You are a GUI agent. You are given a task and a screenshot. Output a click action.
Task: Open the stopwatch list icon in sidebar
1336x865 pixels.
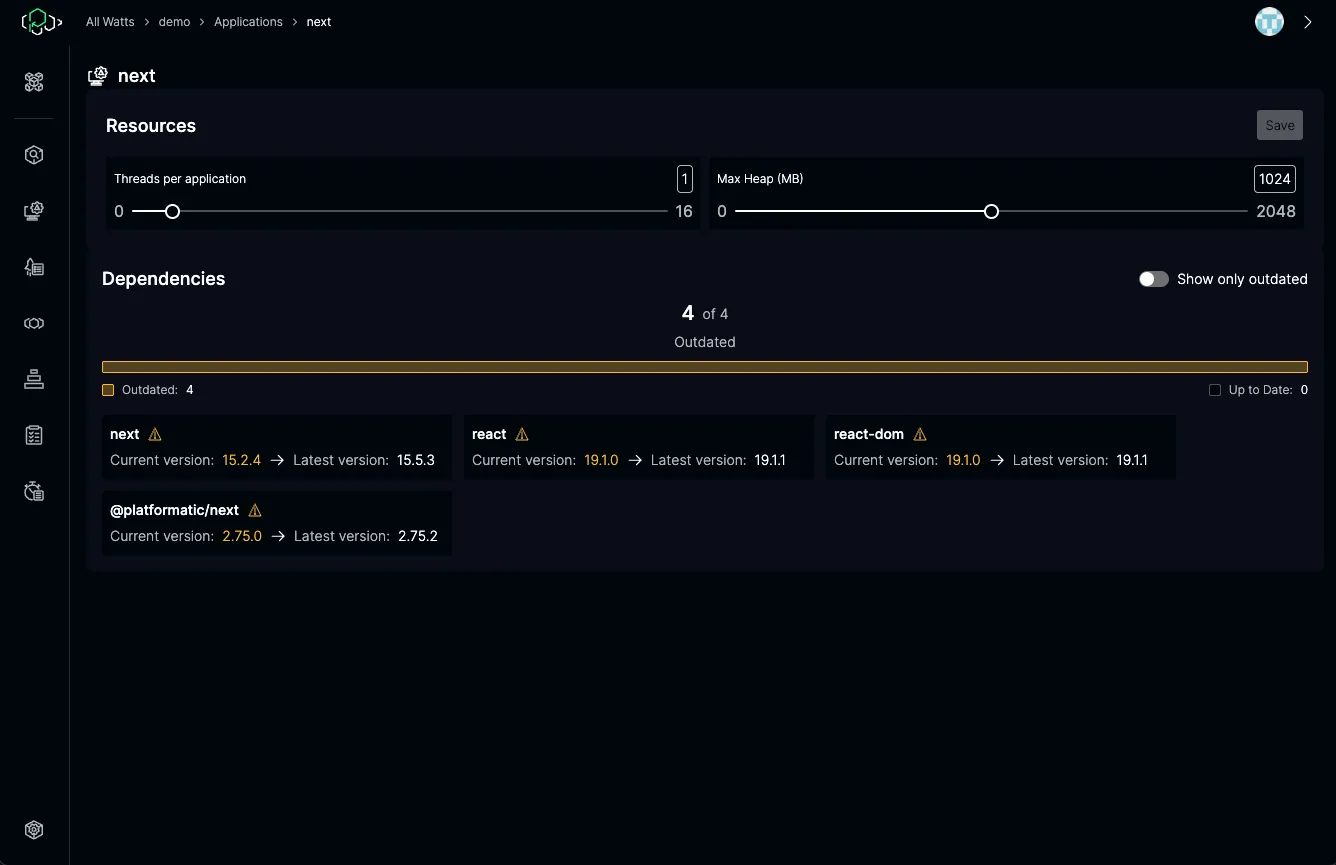pyautogui.click(x=34, y=491)
